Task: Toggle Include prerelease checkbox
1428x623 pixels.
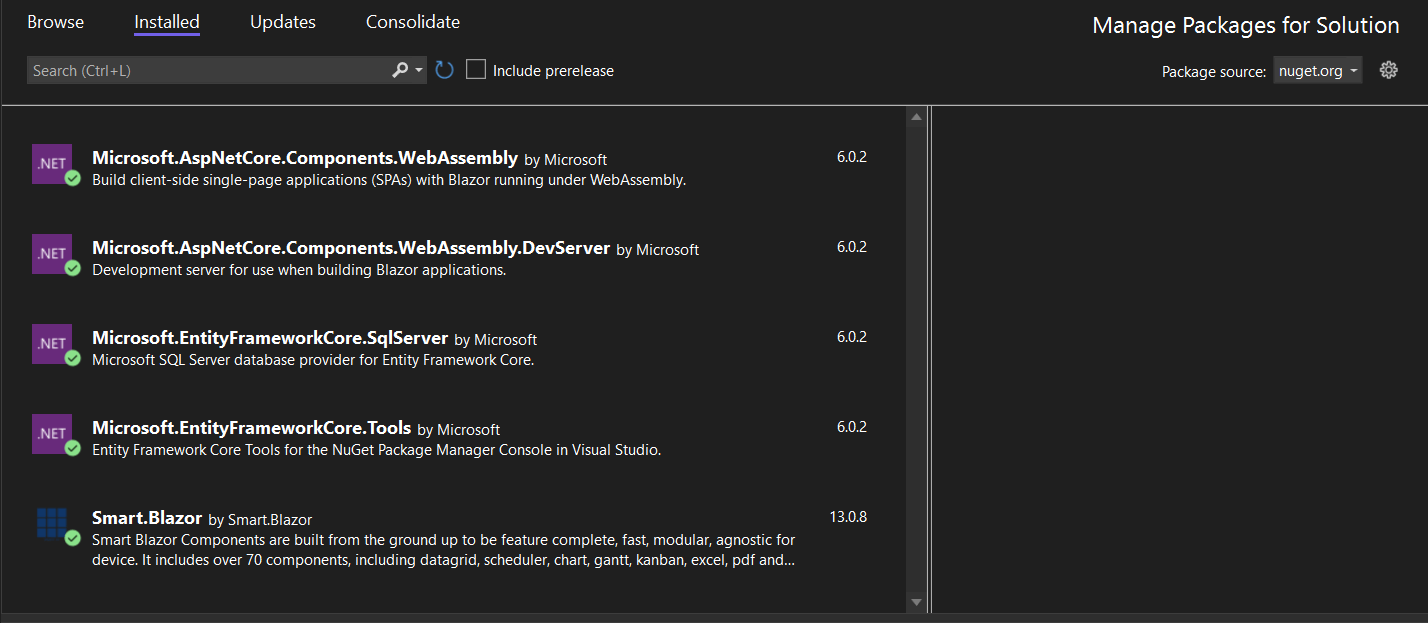Action: point(476,70)
